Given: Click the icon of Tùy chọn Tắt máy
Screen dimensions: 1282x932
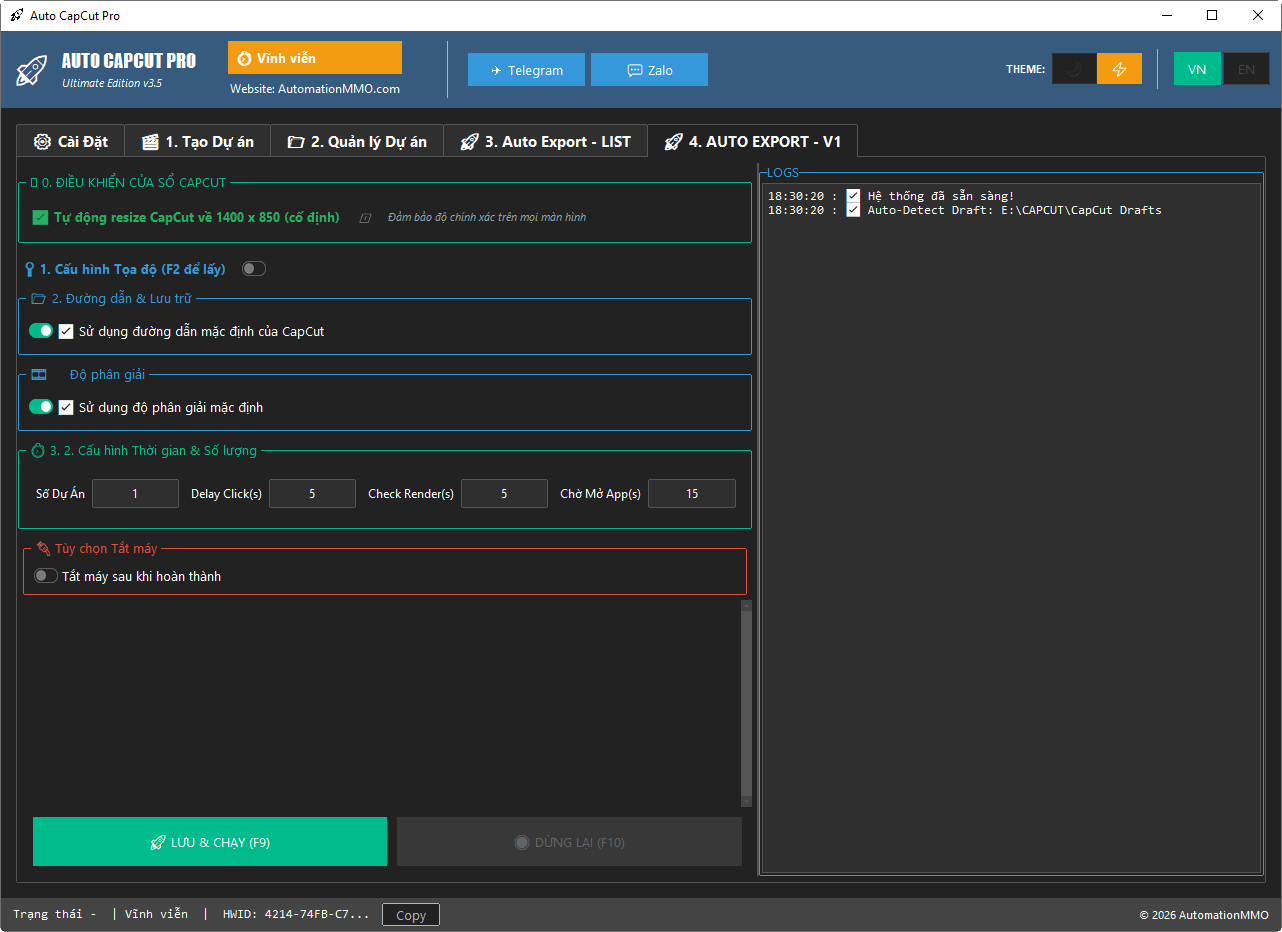Looking at the screenshot, I should pyautogui.click(x=43, y=549).
